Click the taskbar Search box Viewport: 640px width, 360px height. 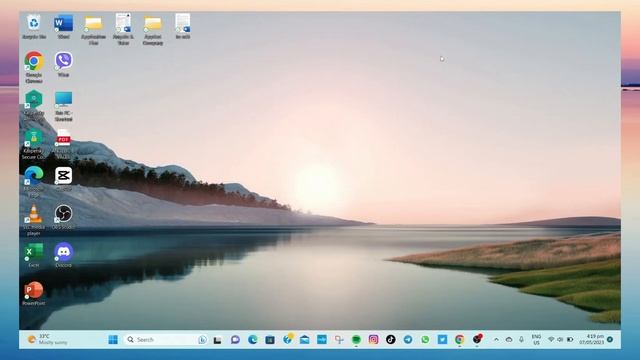[166, 340]
